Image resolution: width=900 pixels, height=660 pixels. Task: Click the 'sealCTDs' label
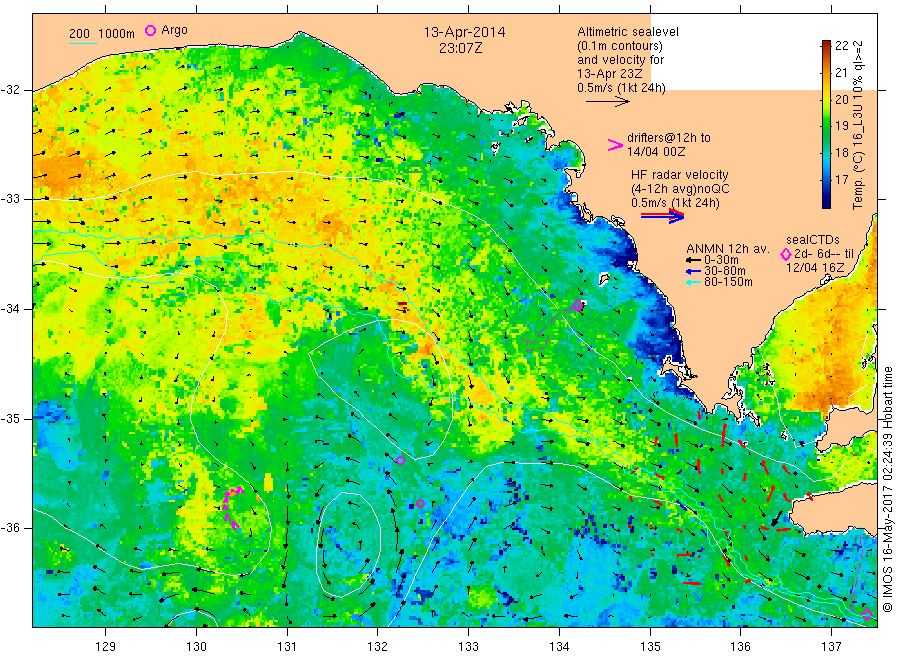812,240
